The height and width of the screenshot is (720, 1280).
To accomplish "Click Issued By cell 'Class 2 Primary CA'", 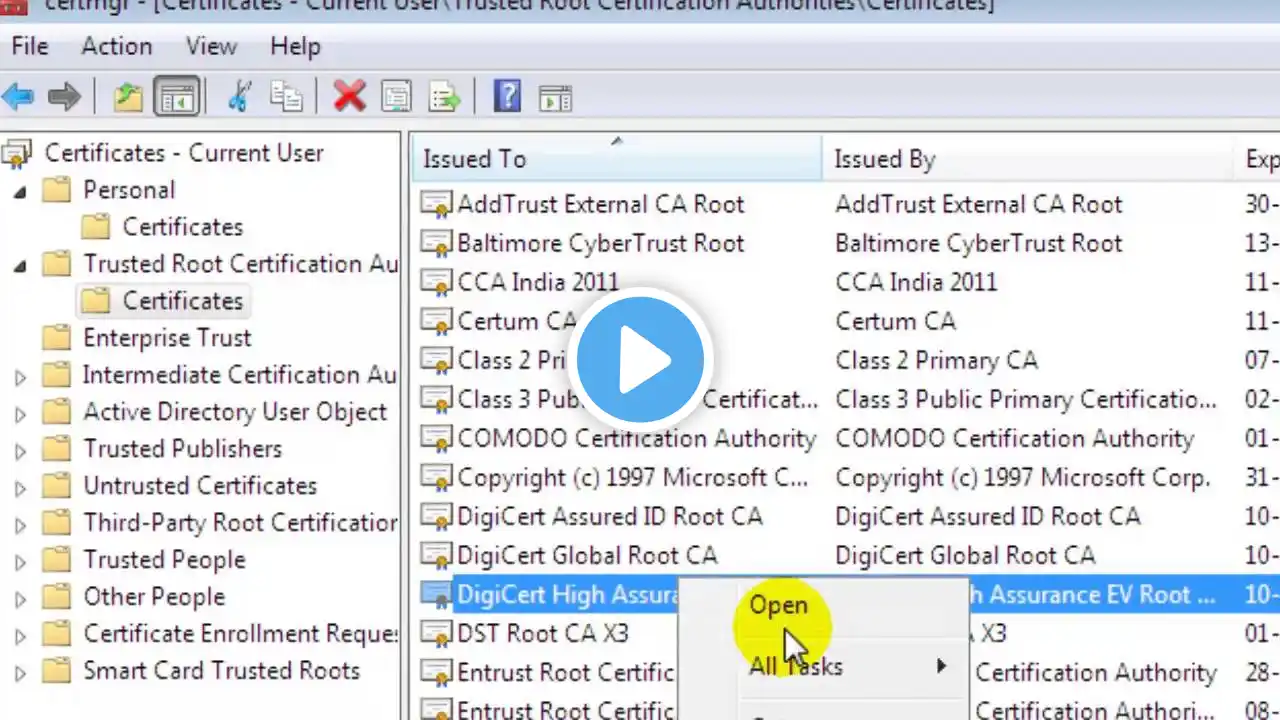I will pyautogui.click(x=937, y=361).
